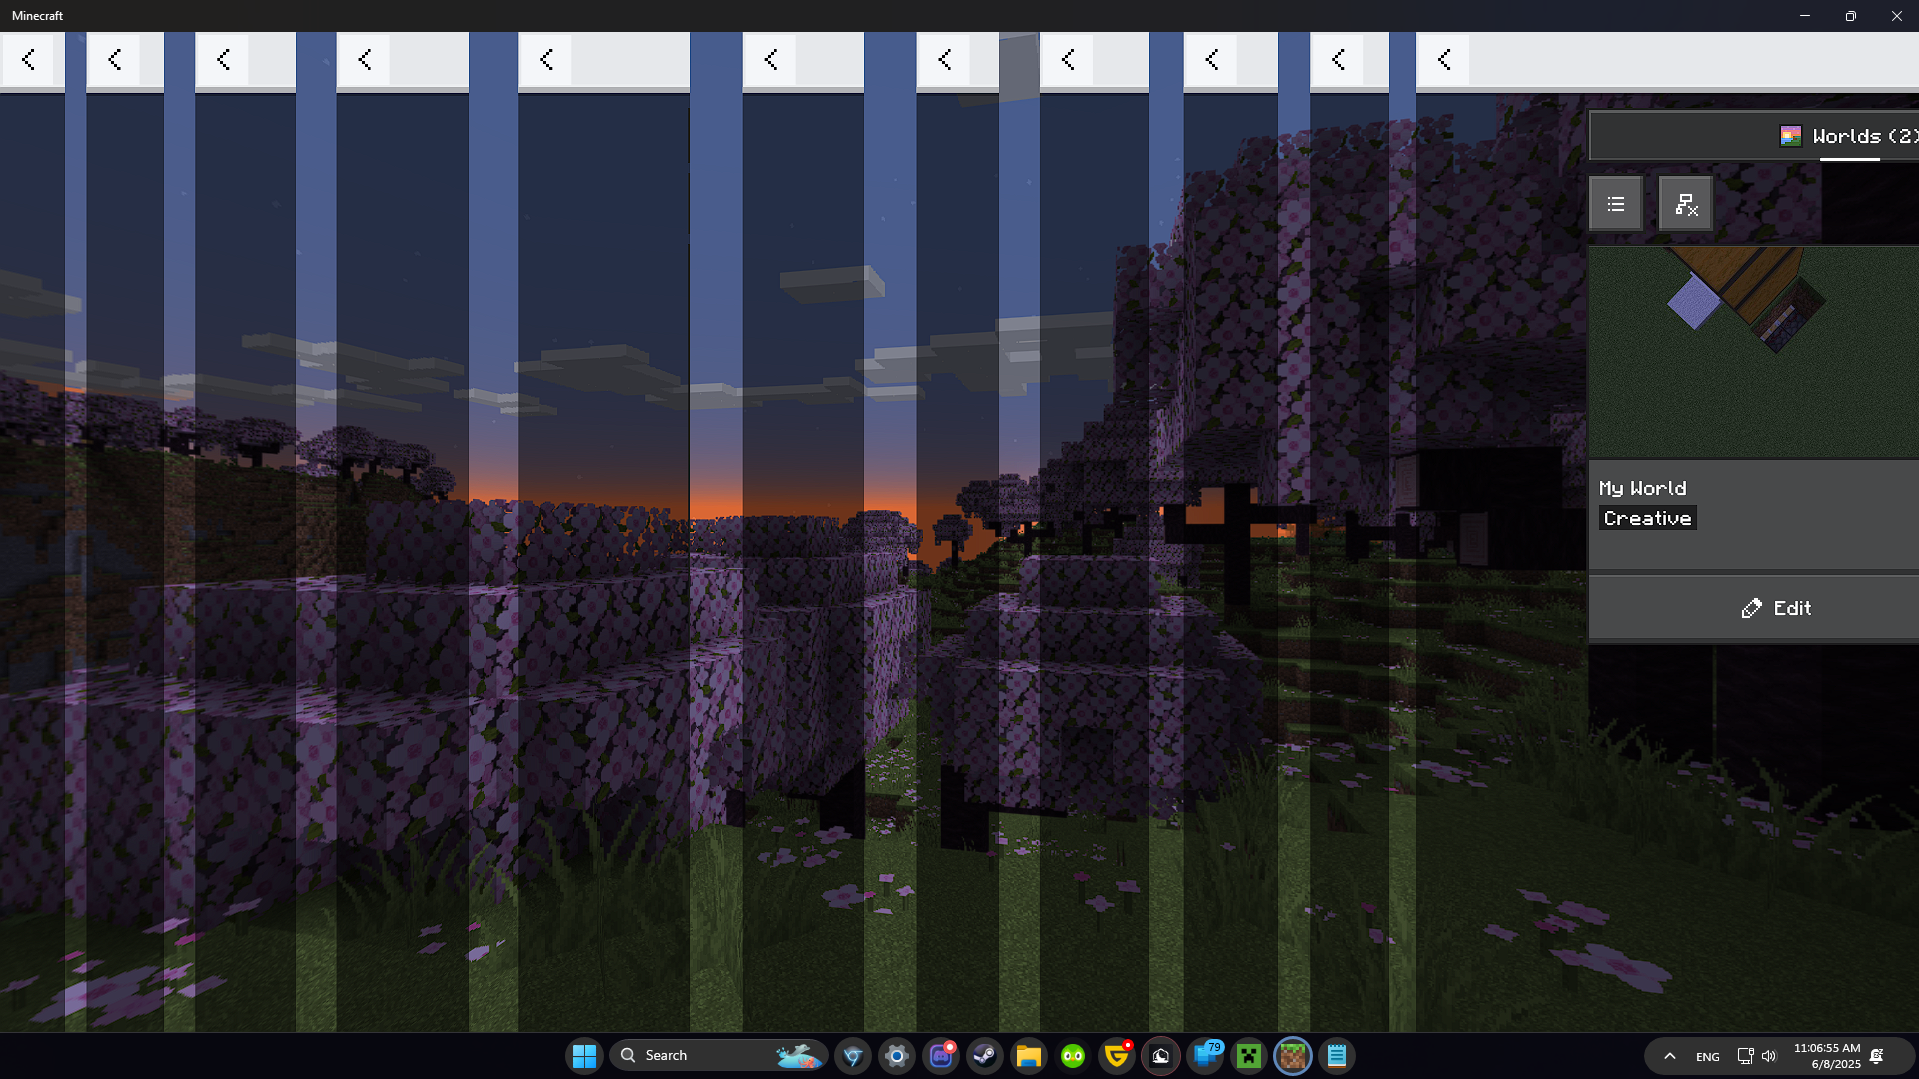Viewport: 1919px width, 1079px height.
Task: Open File Explorer from the taskbar
Action: pyautogui.click(x=1029, y=1056)
